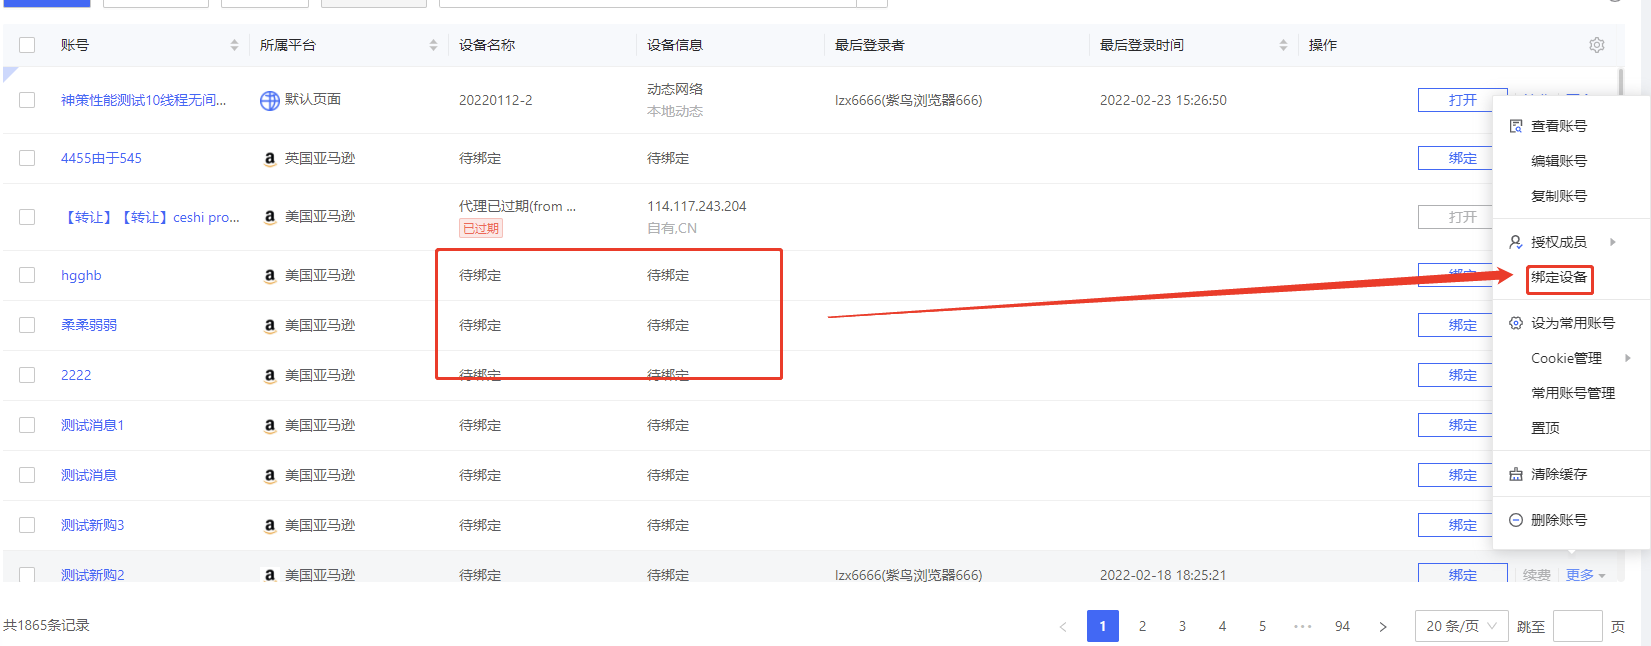
Task: Check the 2222 row checkbox
Action: (x=27, y=375)
